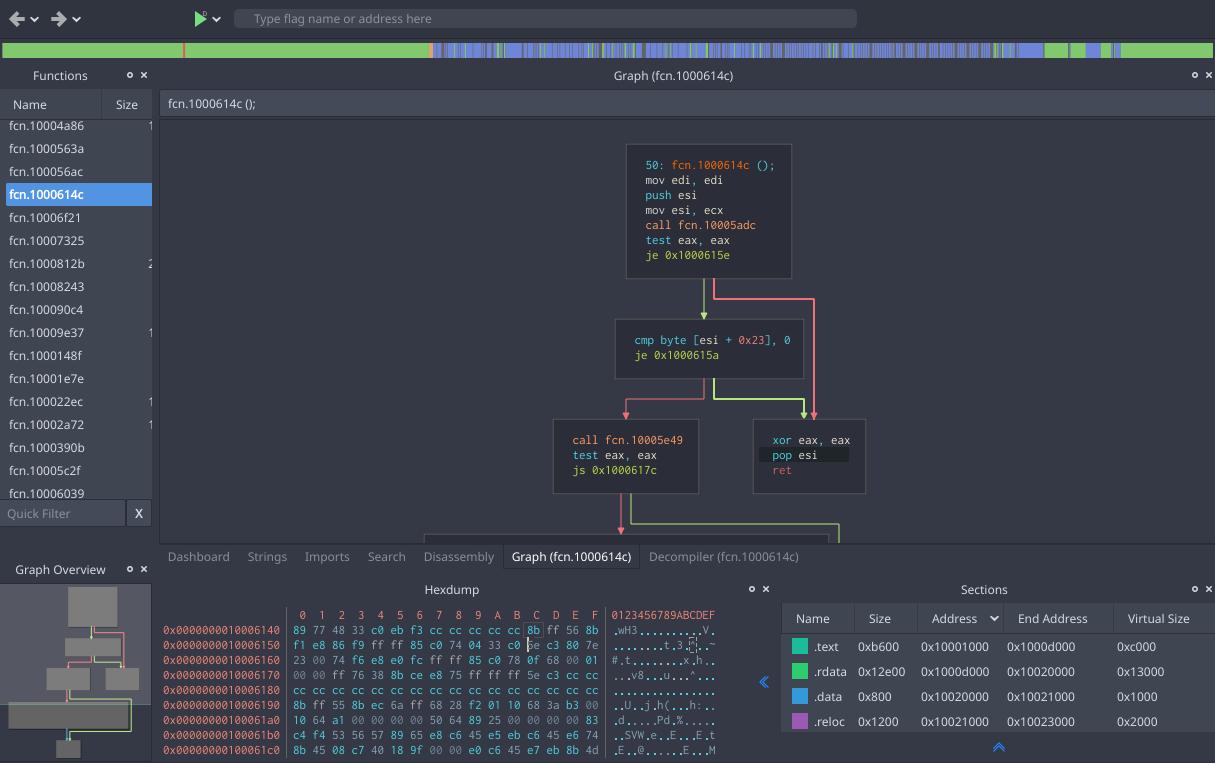Click the double up chevron below Sections

coord(998,747)
